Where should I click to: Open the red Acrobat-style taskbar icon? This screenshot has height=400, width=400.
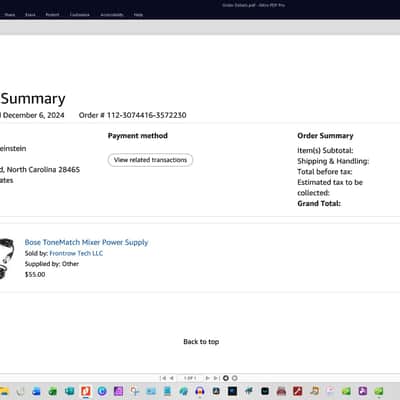tap(297, 391)
